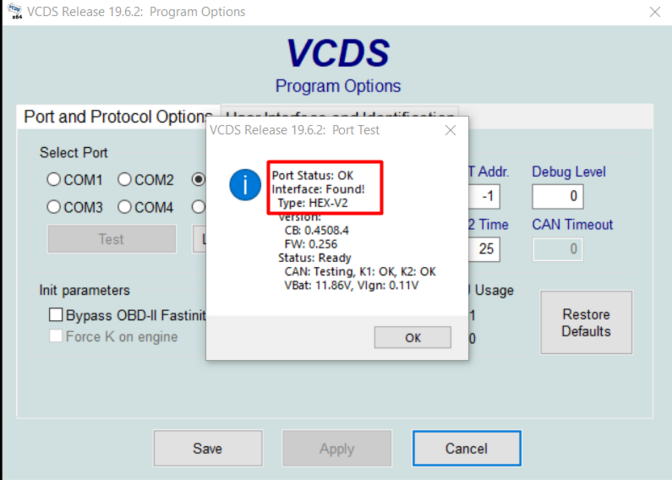This screenshot has height=480, width=672.
Task: Click the 'Port Status: OK' text
Action: click(x=312, y=175)
